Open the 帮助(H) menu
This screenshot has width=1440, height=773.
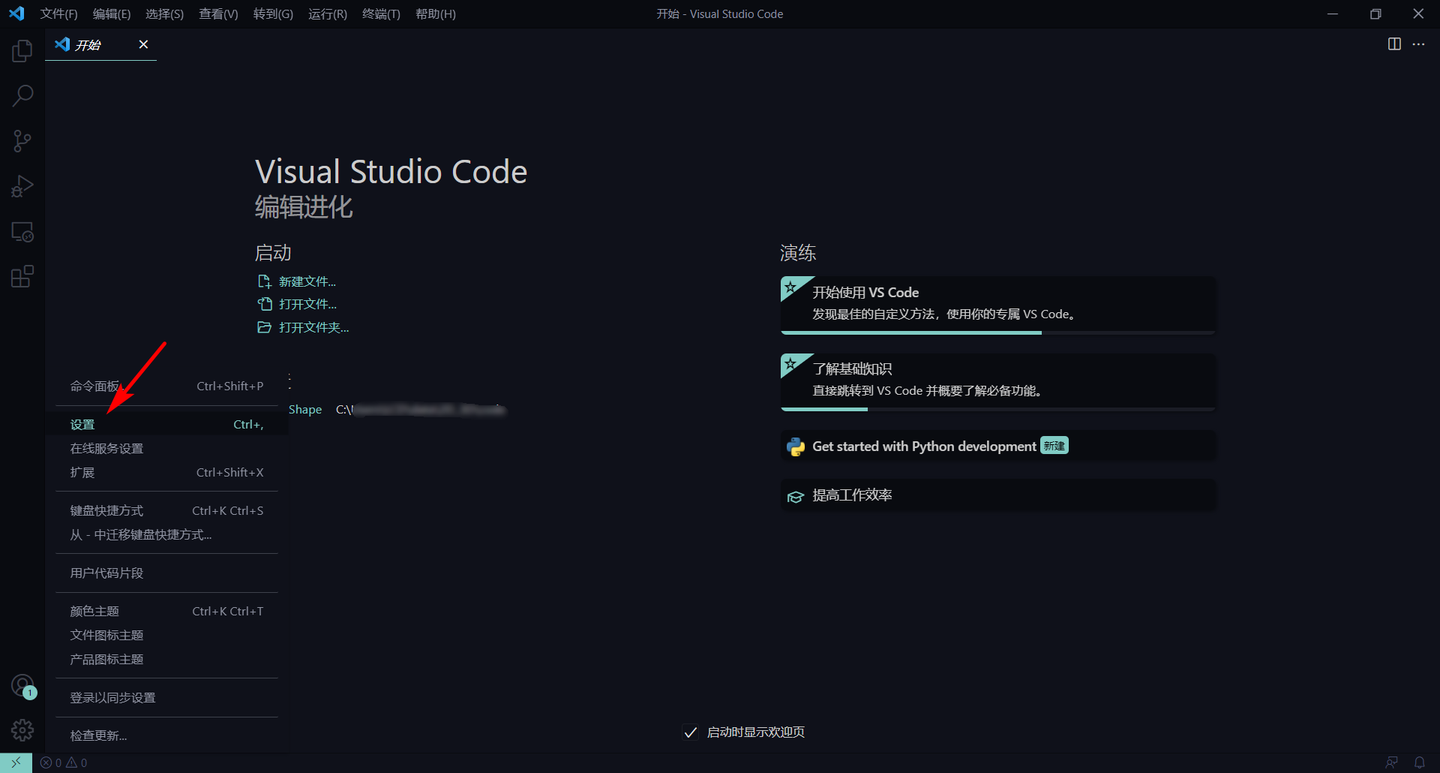coord(435,14)
